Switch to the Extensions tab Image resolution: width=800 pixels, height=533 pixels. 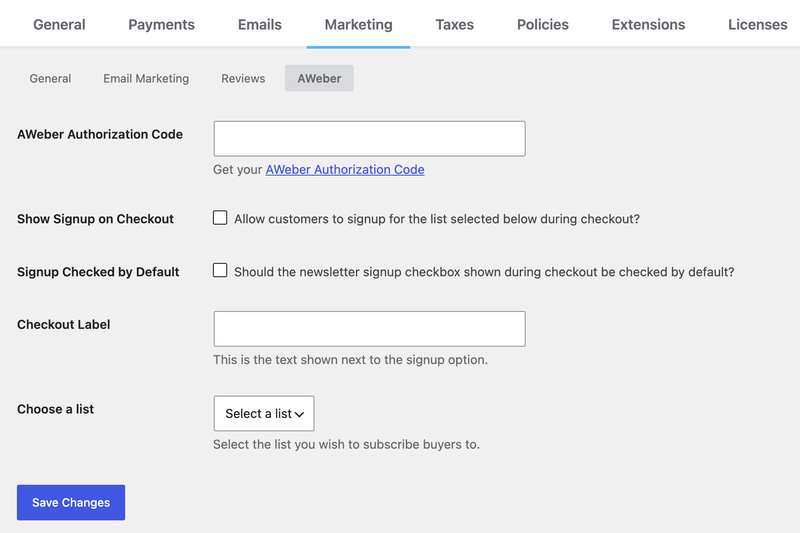pyautogui.click(x=648, y=24)
